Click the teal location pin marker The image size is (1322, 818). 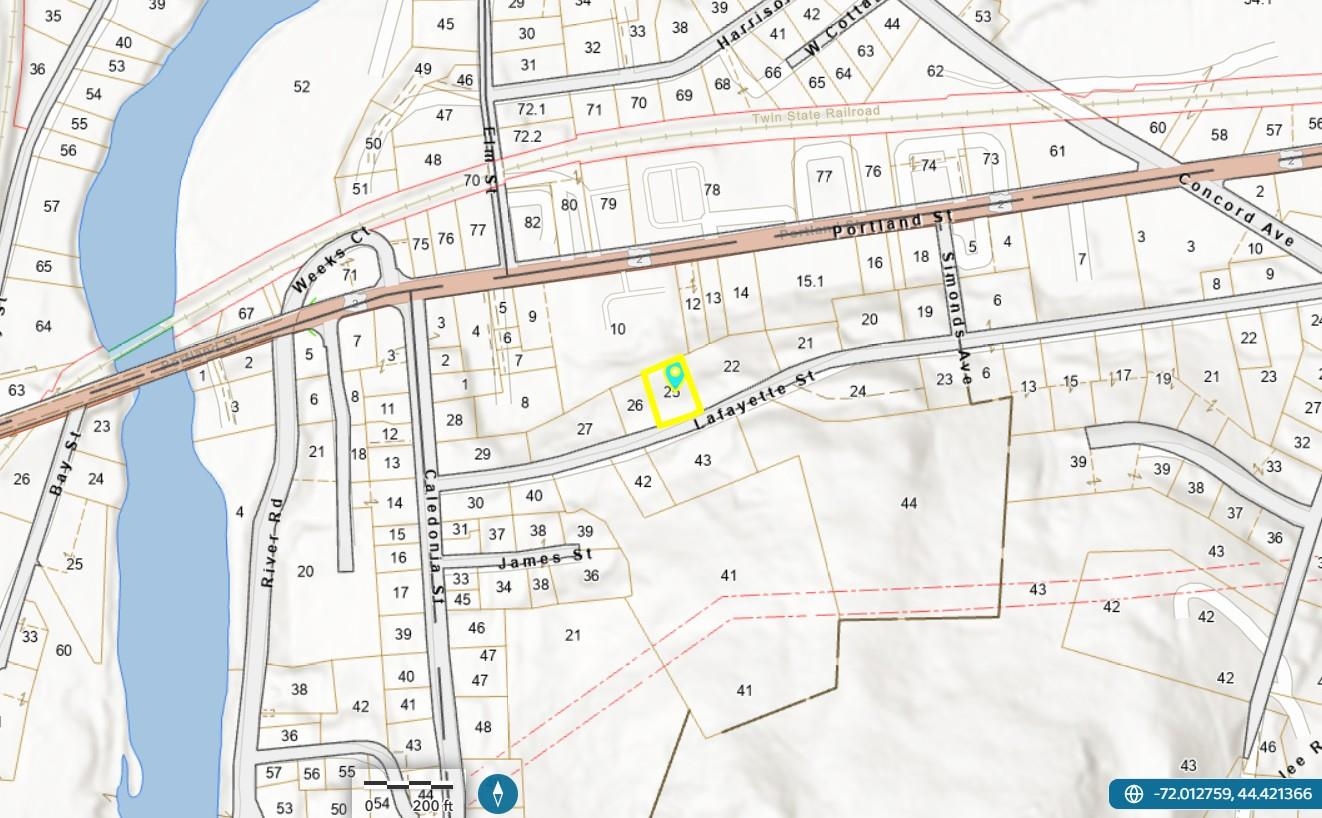pyautogui.click(x=675, y=376)
